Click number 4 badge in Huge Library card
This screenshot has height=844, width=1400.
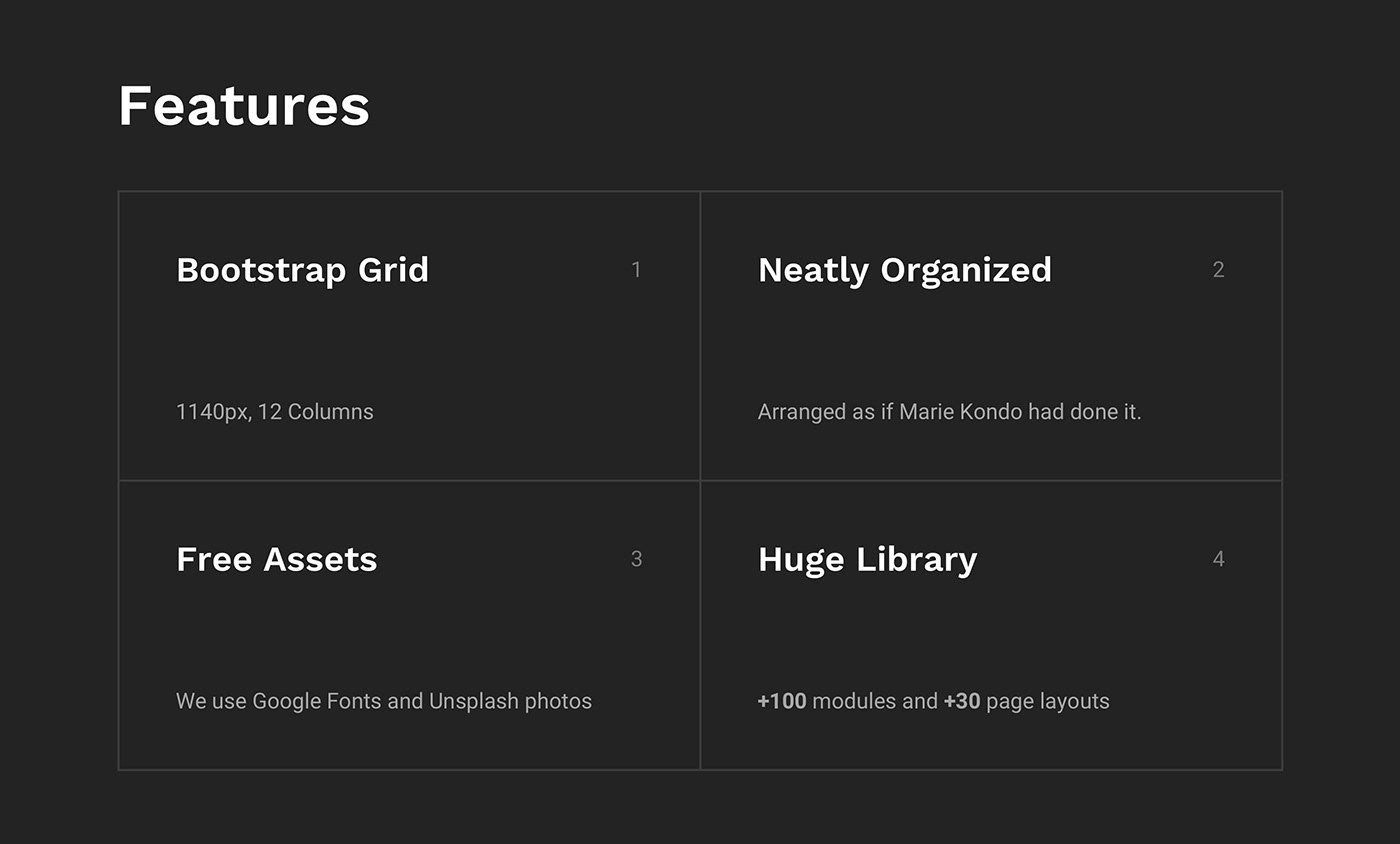1218,559
